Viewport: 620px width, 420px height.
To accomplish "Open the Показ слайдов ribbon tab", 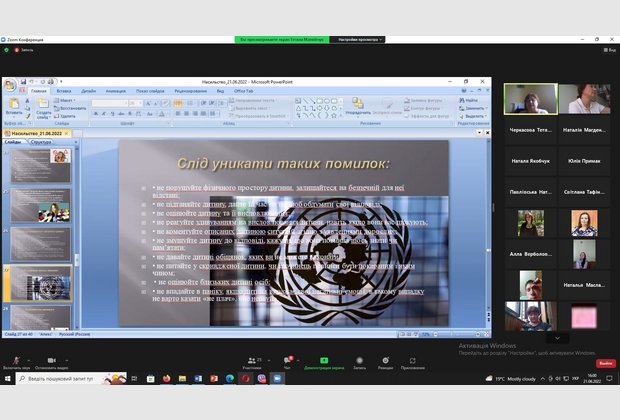I will coord(150,91).
